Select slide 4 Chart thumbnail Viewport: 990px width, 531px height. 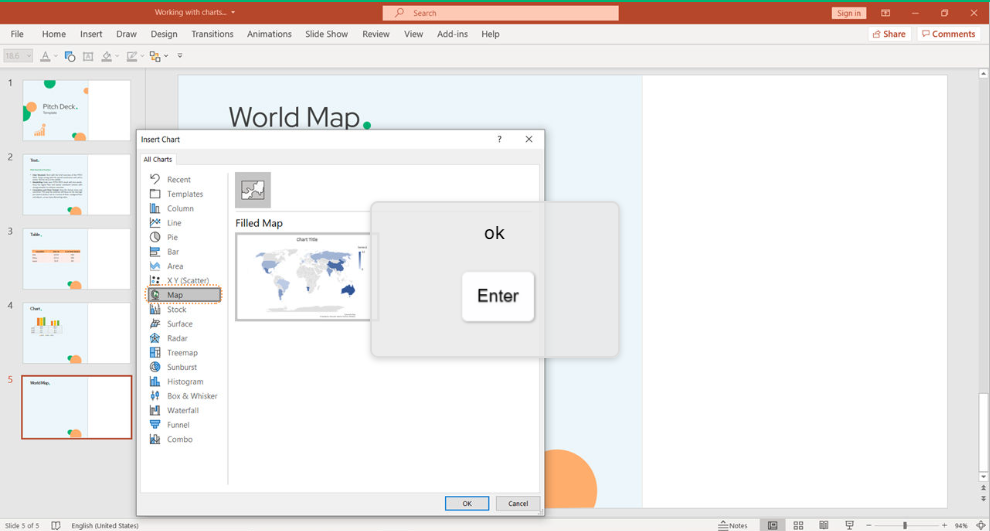[x=76, y=333]
